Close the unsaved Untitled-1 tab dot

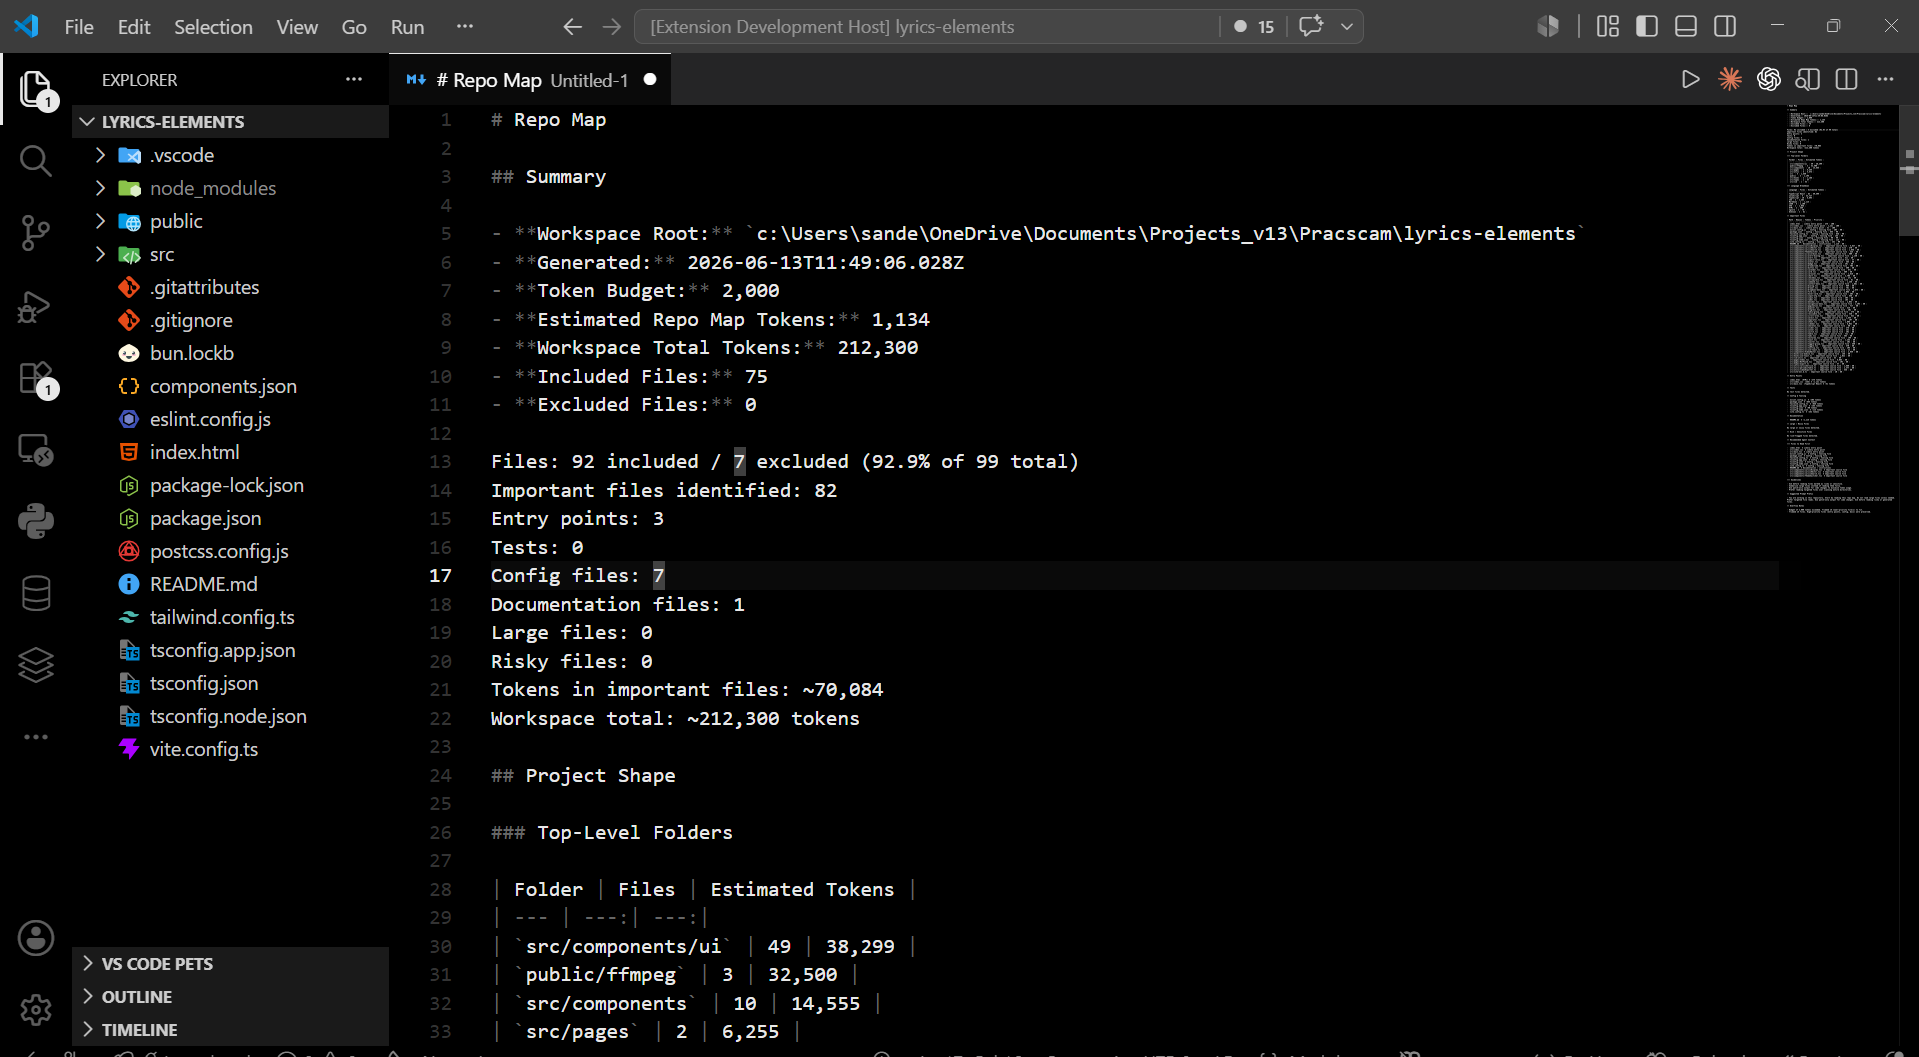(x=650, y=80)
